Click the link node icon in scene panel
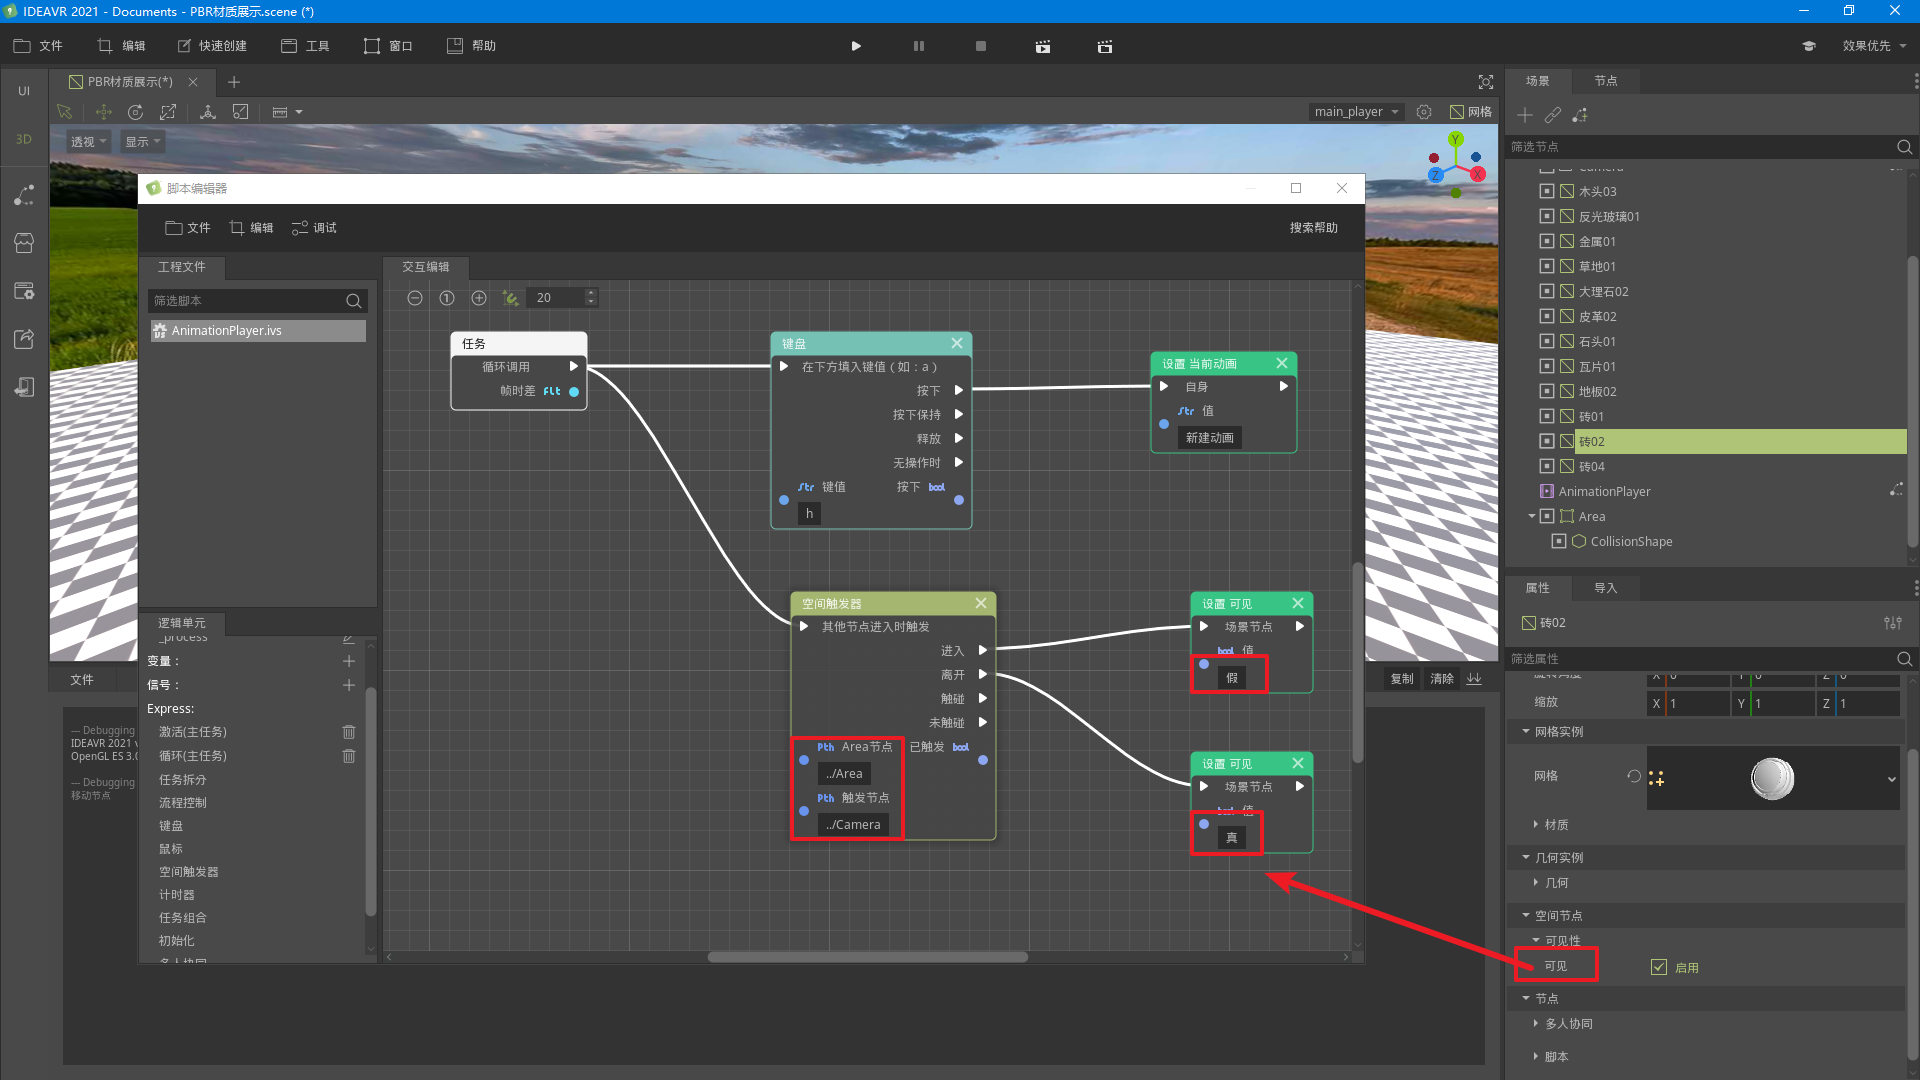The image size is (1920, 1080). coord(1552,115)
